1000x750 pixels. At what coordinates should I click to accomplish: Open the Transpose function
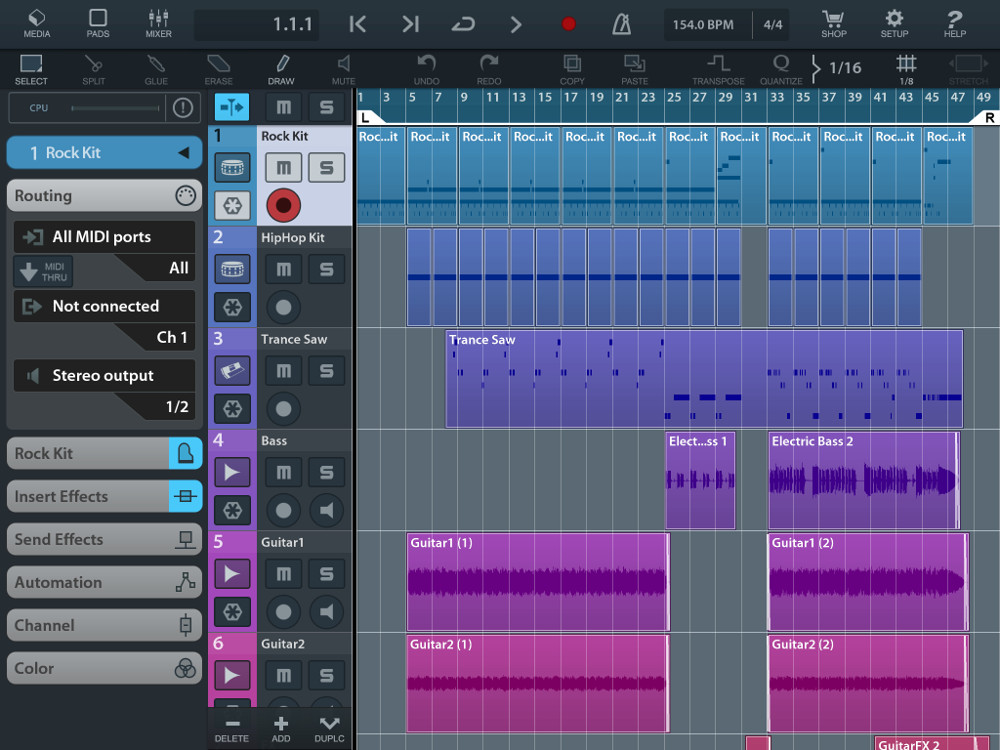(x=718, y=70)
